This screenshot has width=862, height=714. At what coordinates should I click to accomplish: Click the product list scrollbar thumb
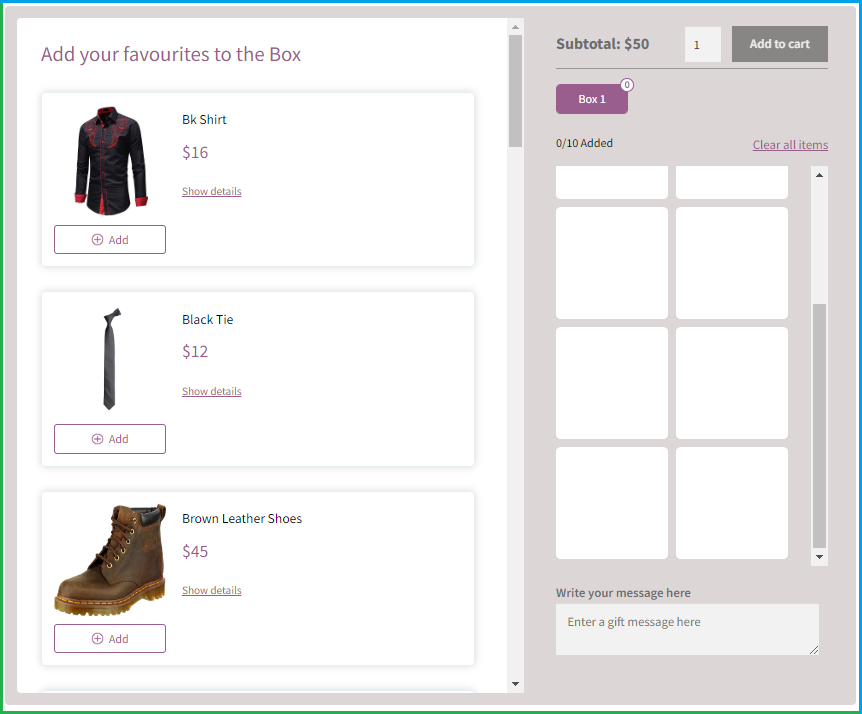[x=515, y=91]
